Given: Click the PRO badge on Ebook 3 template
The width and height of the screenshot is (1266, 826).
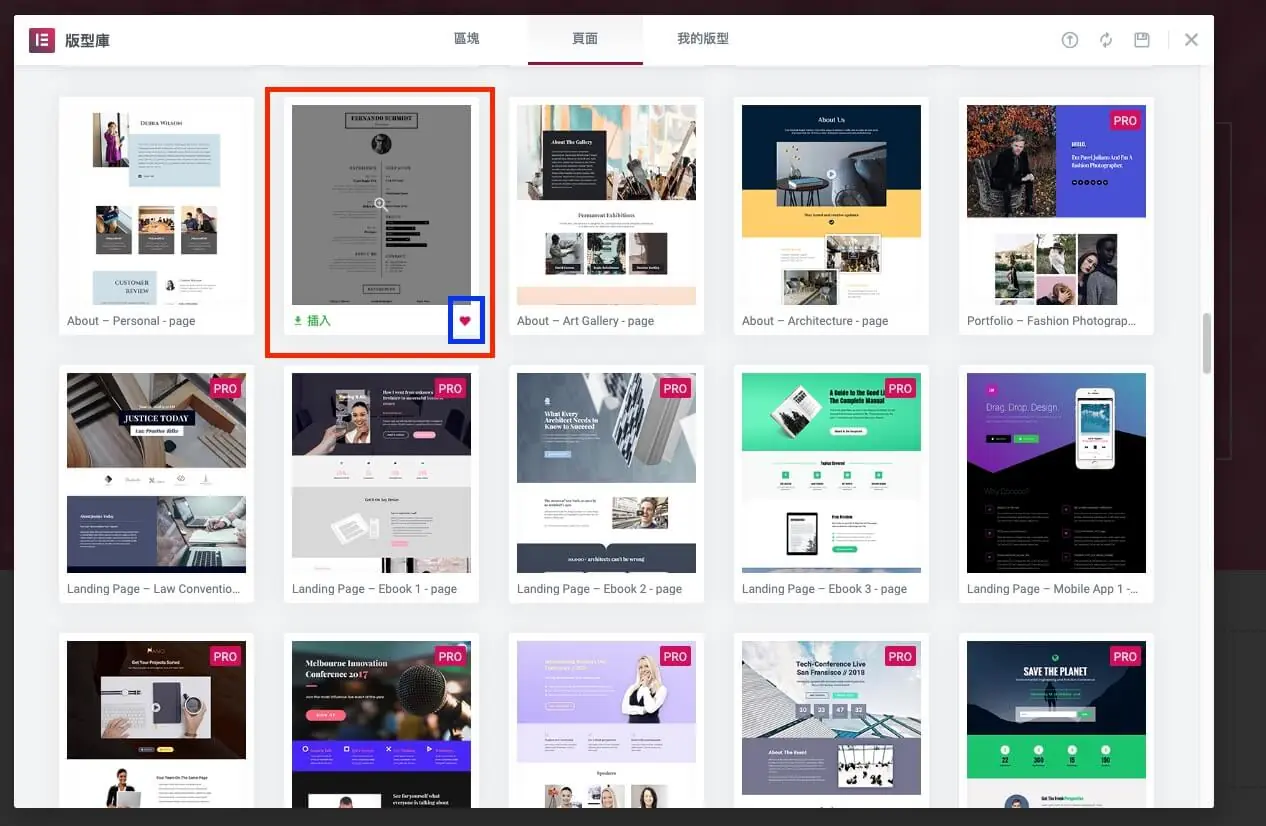Looking at the screenshot, I should [900, 388].
